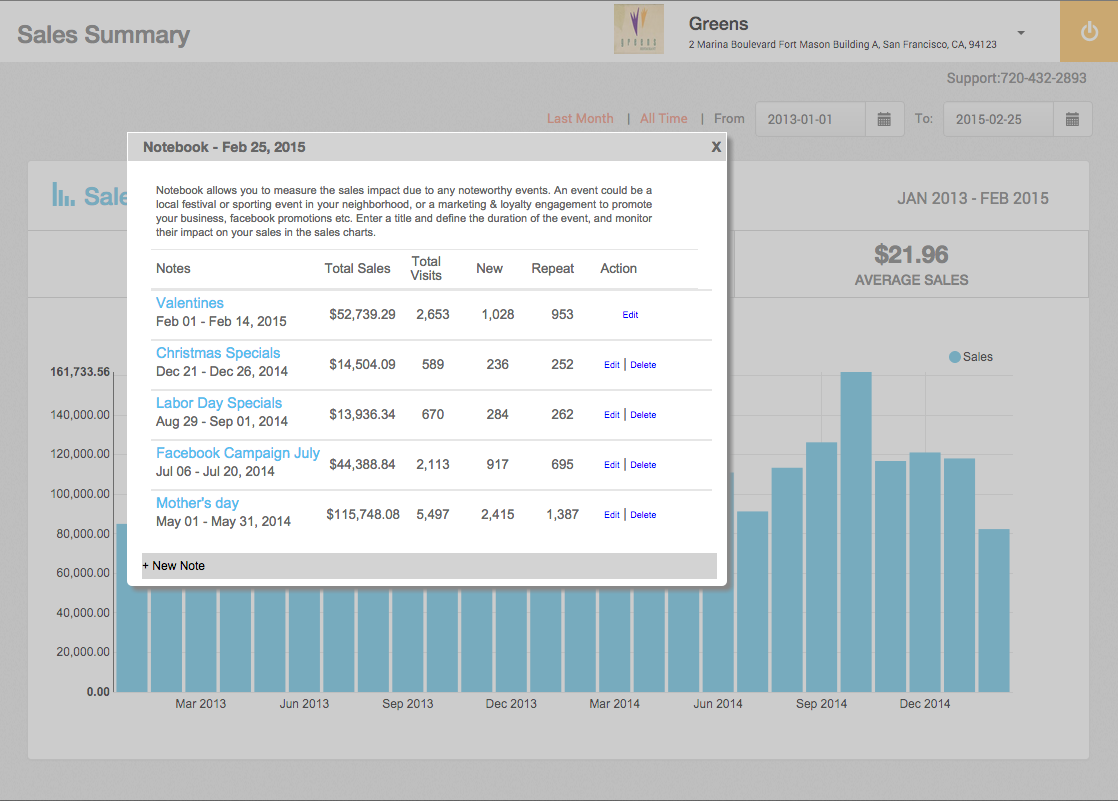Click the Total Visits column header
The width and height of the screenshot is (1118, 801).
pos(426,268)
